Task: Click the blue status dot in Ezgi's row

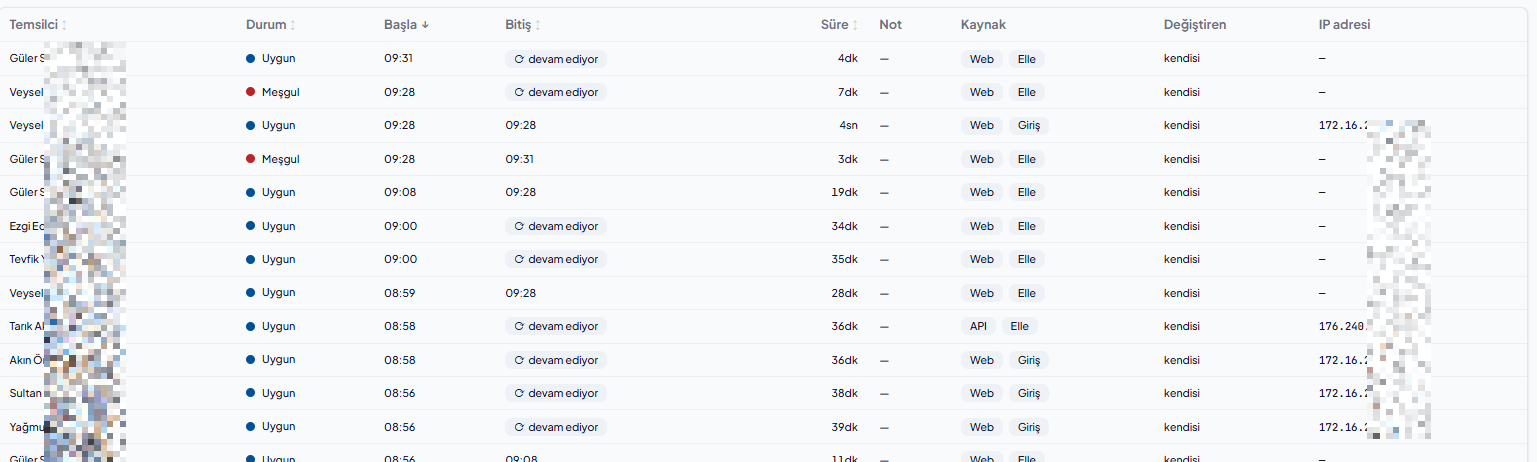Action: click(251, 226)
